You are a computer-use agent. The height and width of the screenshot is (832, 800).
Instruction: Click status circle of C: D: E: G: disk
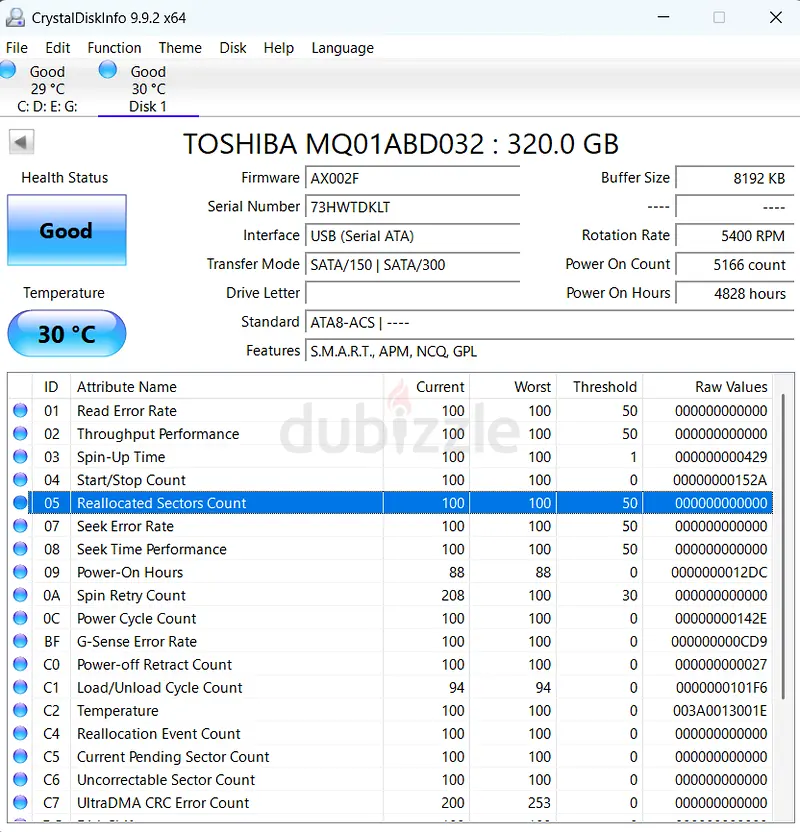(x=7, y=71)
